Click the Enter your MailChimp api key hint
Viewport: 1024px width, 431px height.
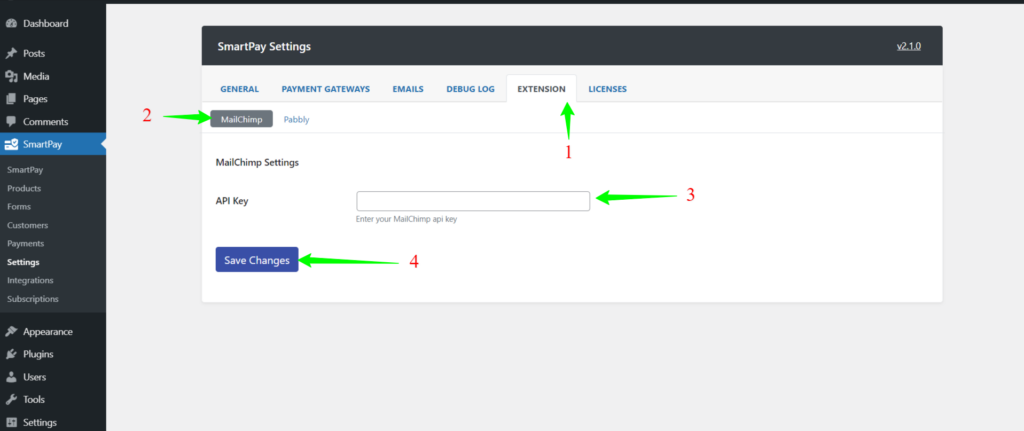tap(406, 219)
